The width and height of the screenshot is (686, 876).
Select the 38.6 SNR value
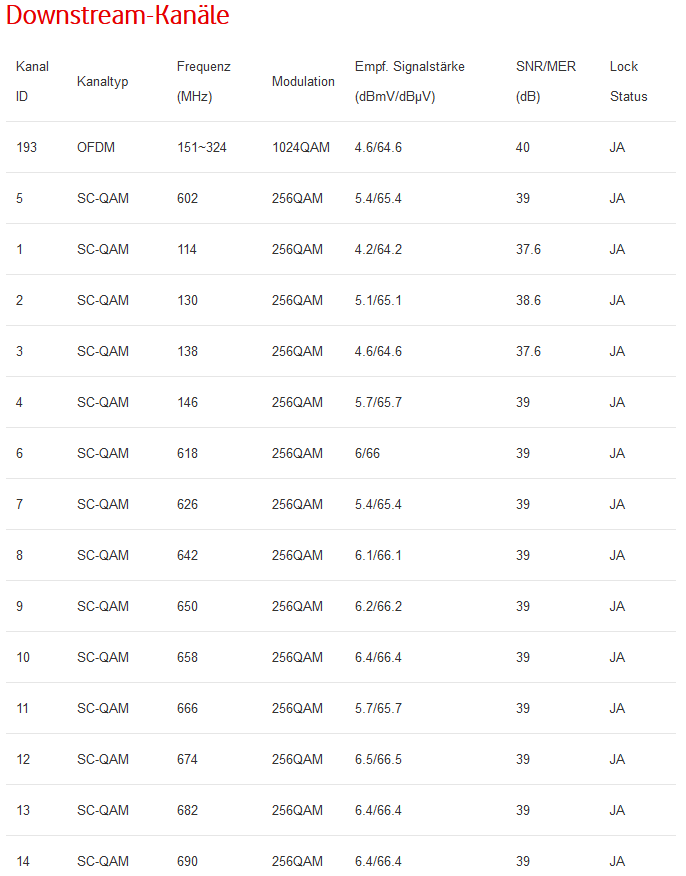pyautogui.click(x=528, y=300)
